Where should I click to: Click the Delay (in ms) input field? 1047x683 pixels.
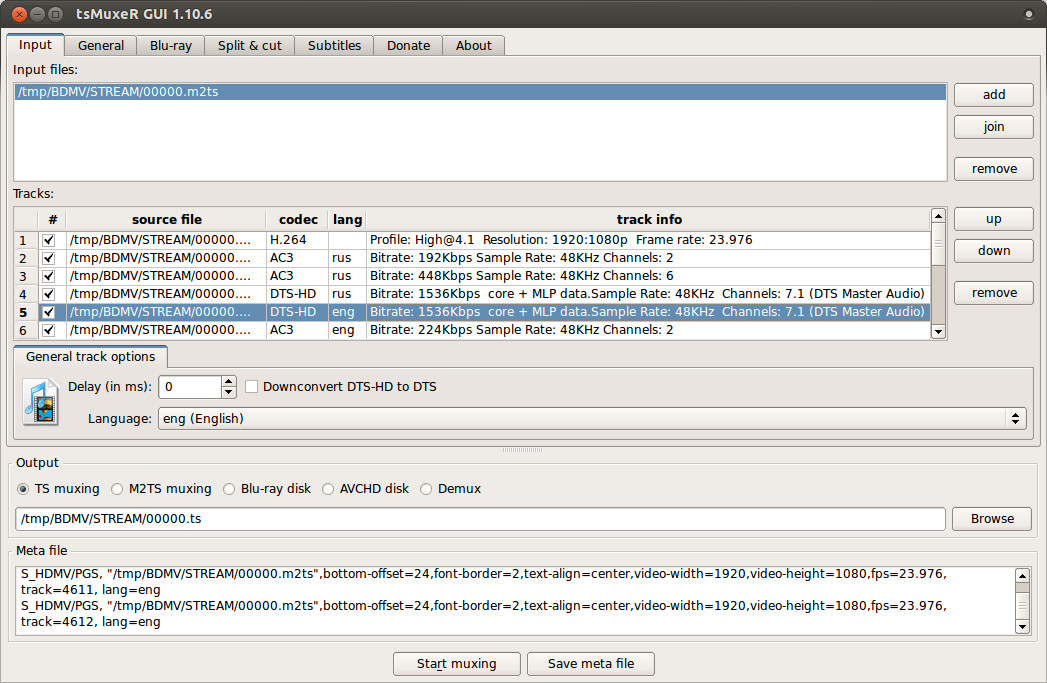point(190,387)
